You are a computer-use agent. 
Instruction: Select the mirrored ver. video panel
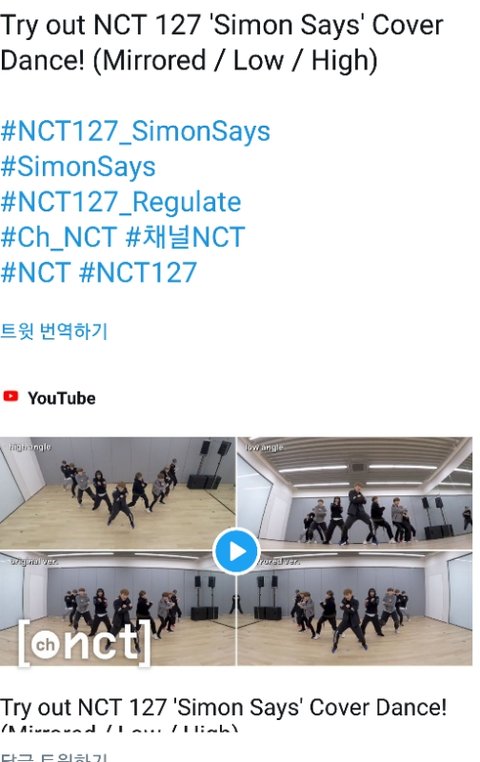point(355,608)
